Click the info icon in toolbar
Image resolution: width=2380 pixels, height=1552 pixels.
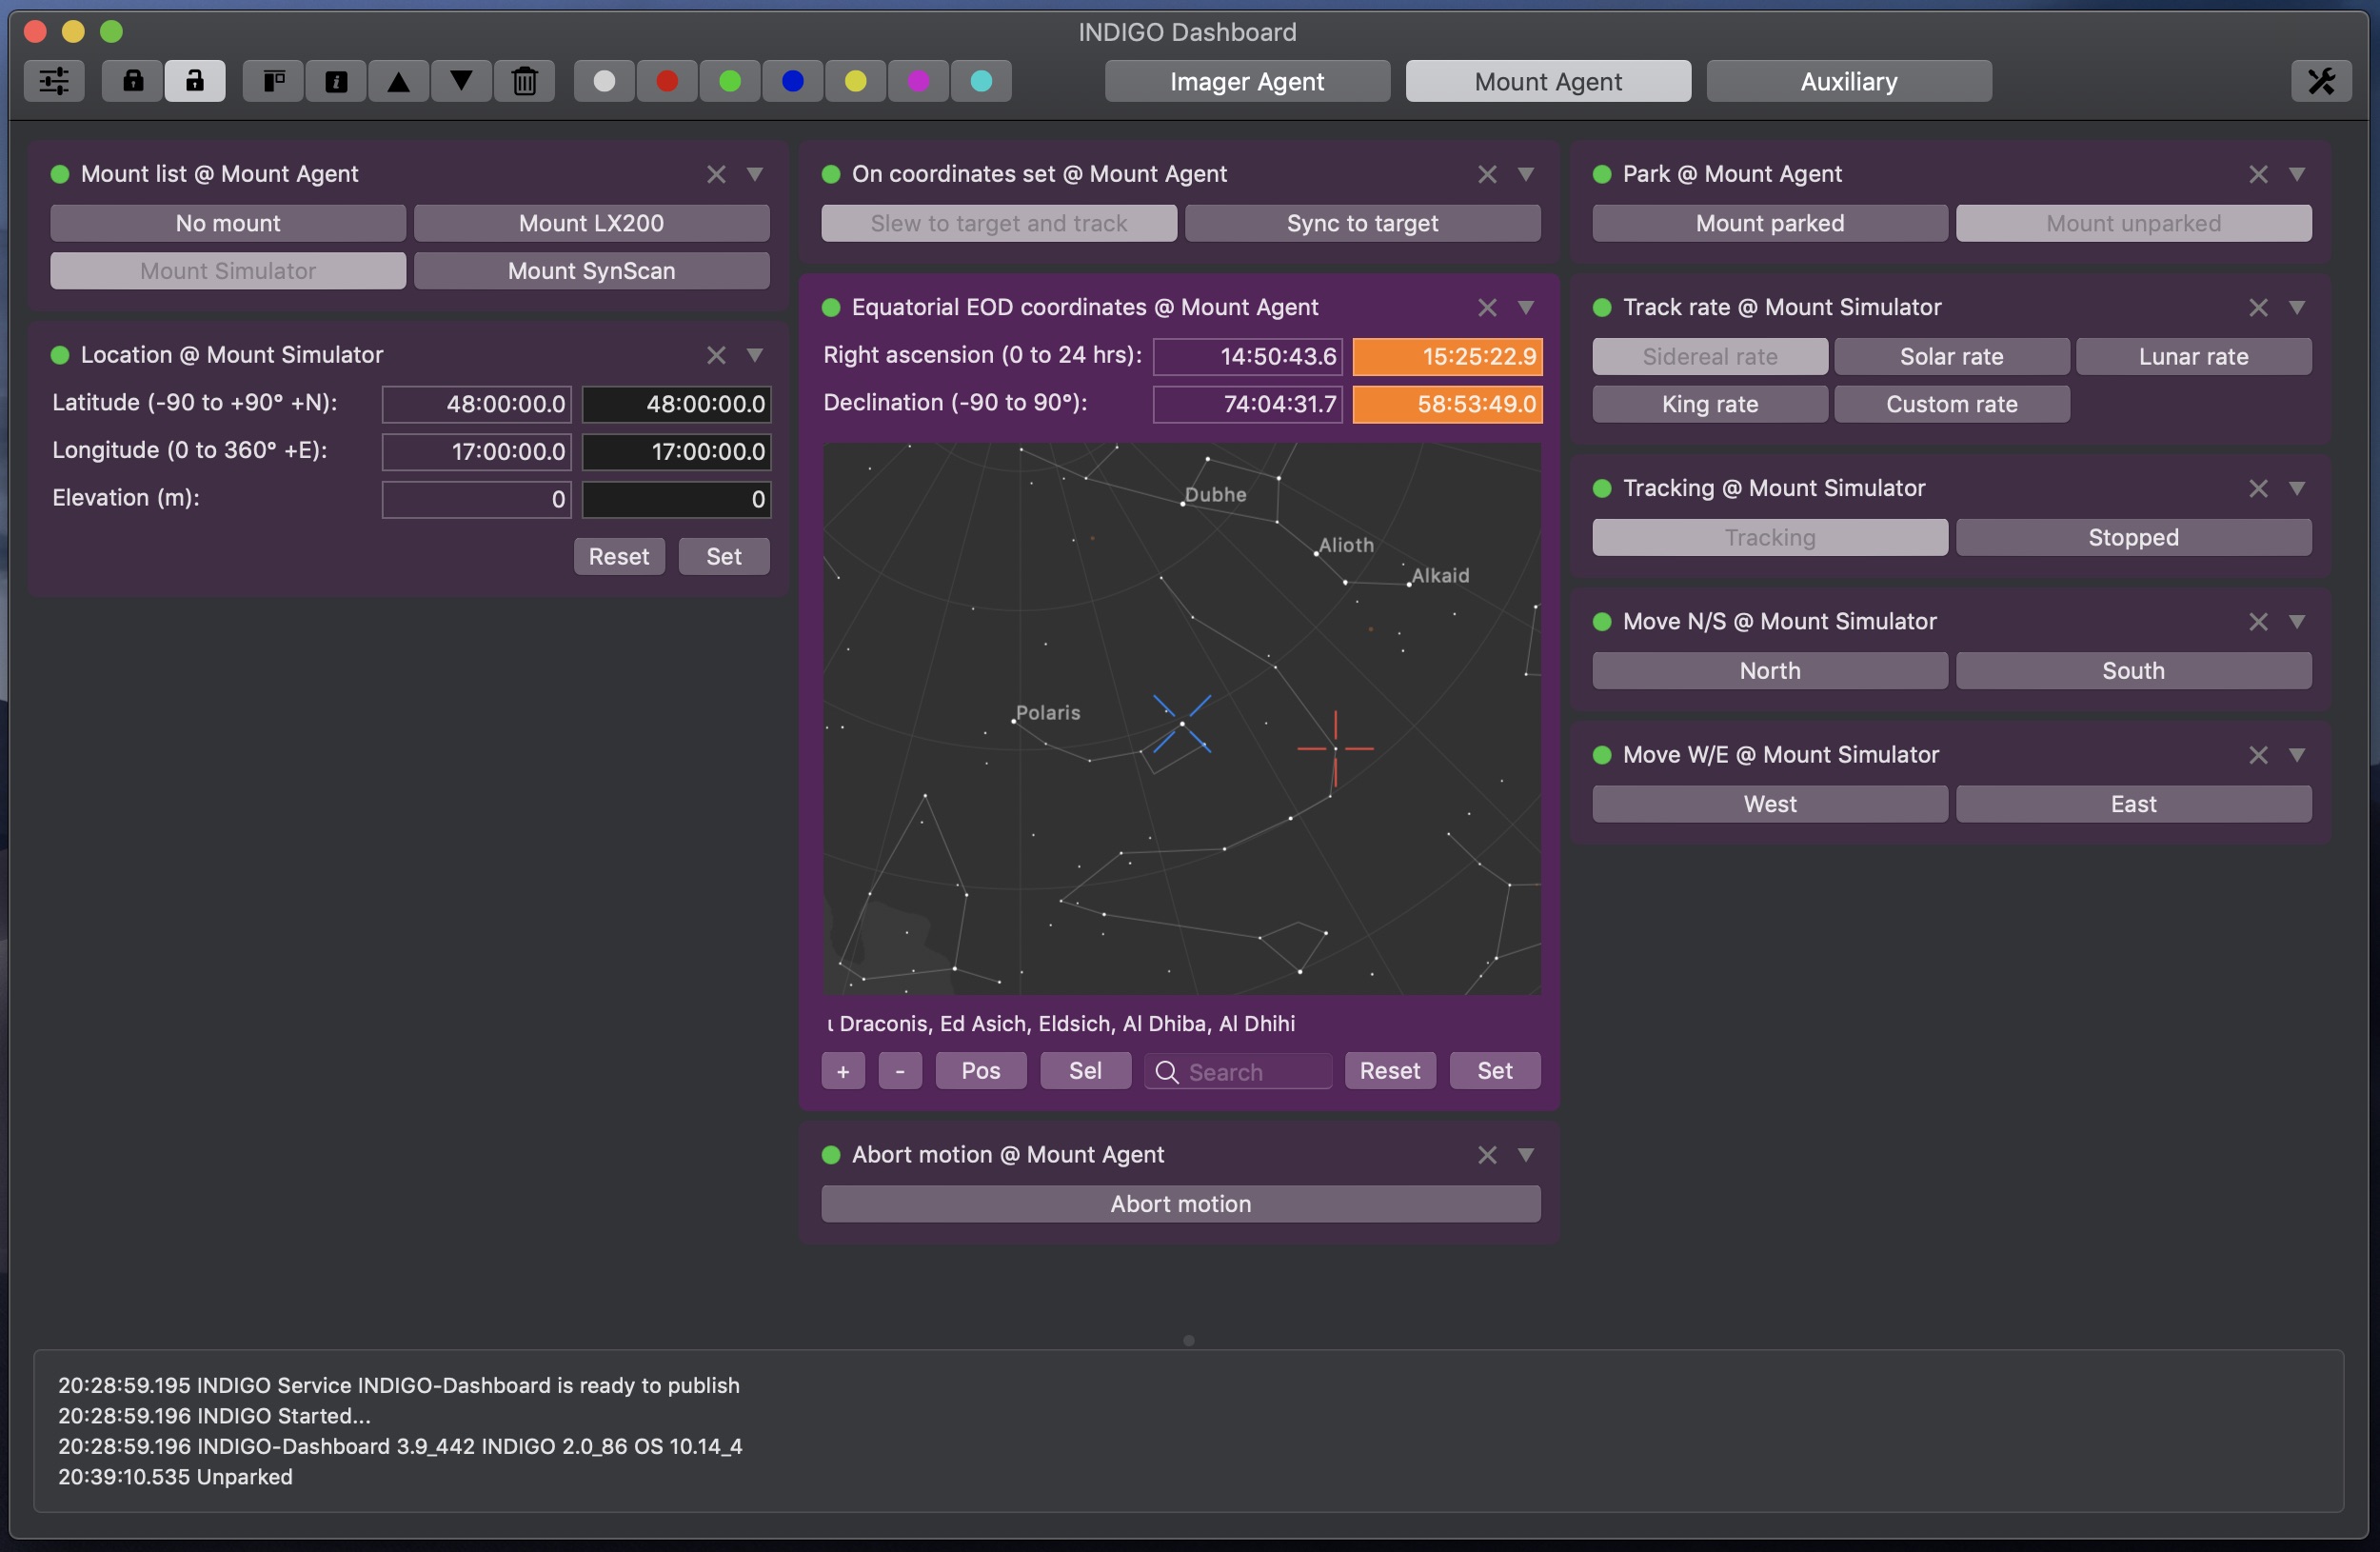pyautogui.click(x=336, y=81)
